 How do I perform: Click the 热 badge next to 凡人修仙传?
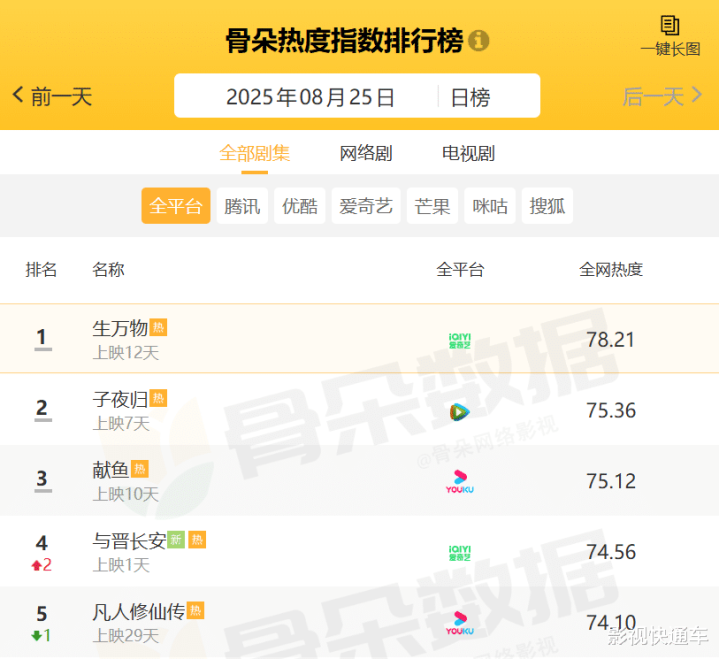click(x=195, y=610)
